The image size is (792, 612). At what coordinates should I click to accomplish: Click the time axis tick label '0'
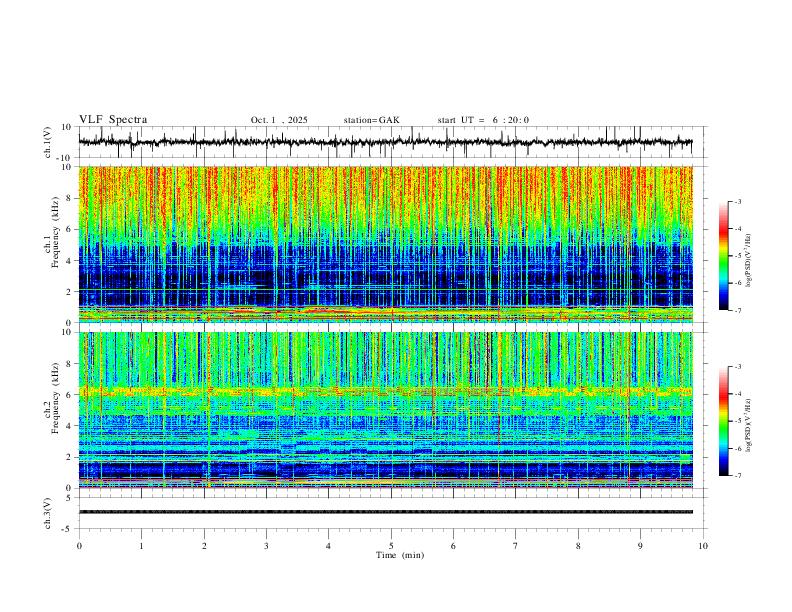point(79,546)
